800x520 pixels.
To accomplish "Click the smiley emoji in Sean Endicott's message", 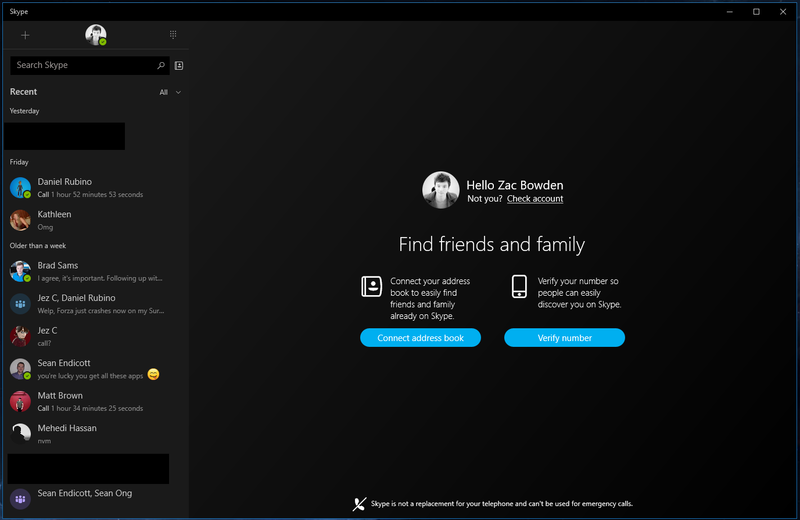I will tap(153, 375).
